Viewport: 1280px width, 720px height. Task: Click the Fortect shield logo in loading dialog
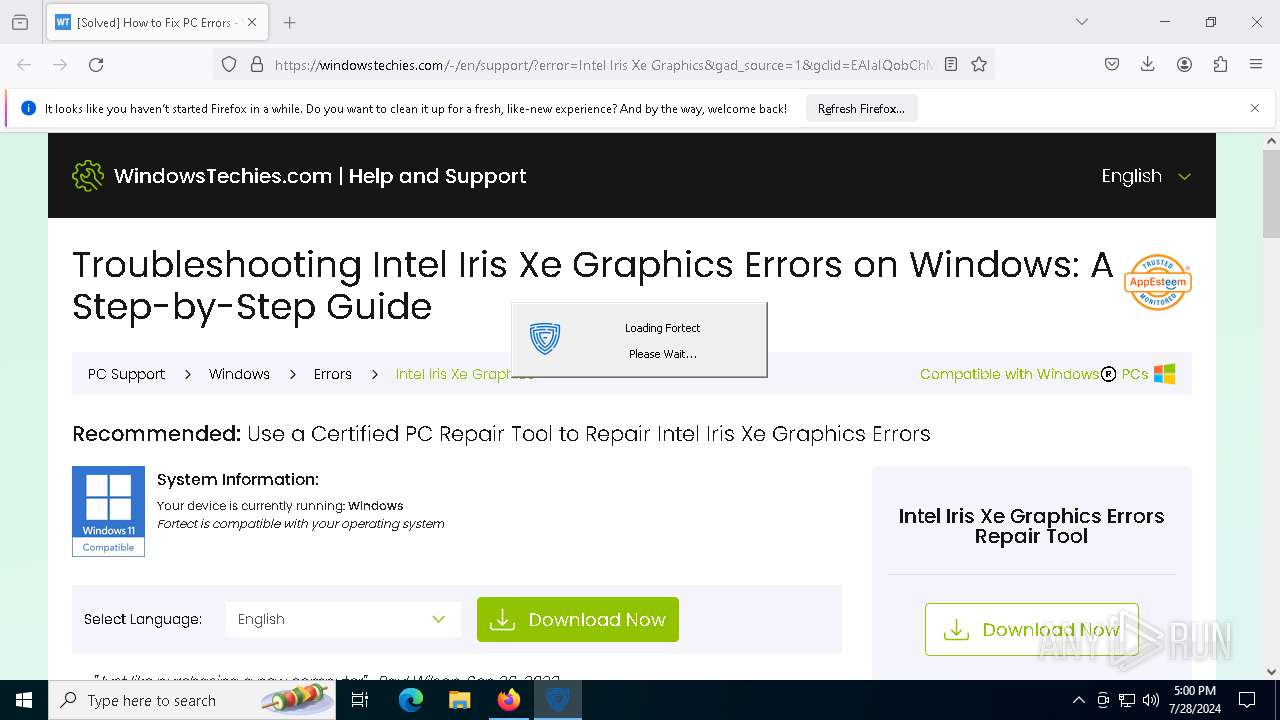545,339
